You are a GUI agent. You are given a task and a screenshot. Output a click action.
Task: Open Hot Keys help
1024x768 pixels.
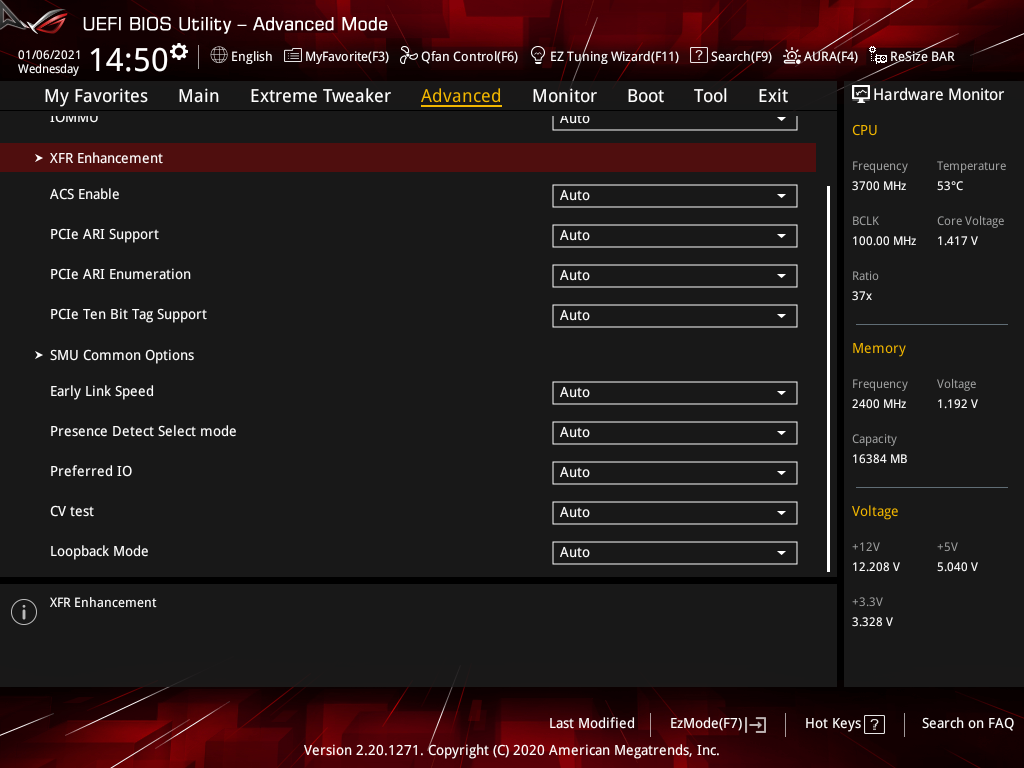[844, 724]
